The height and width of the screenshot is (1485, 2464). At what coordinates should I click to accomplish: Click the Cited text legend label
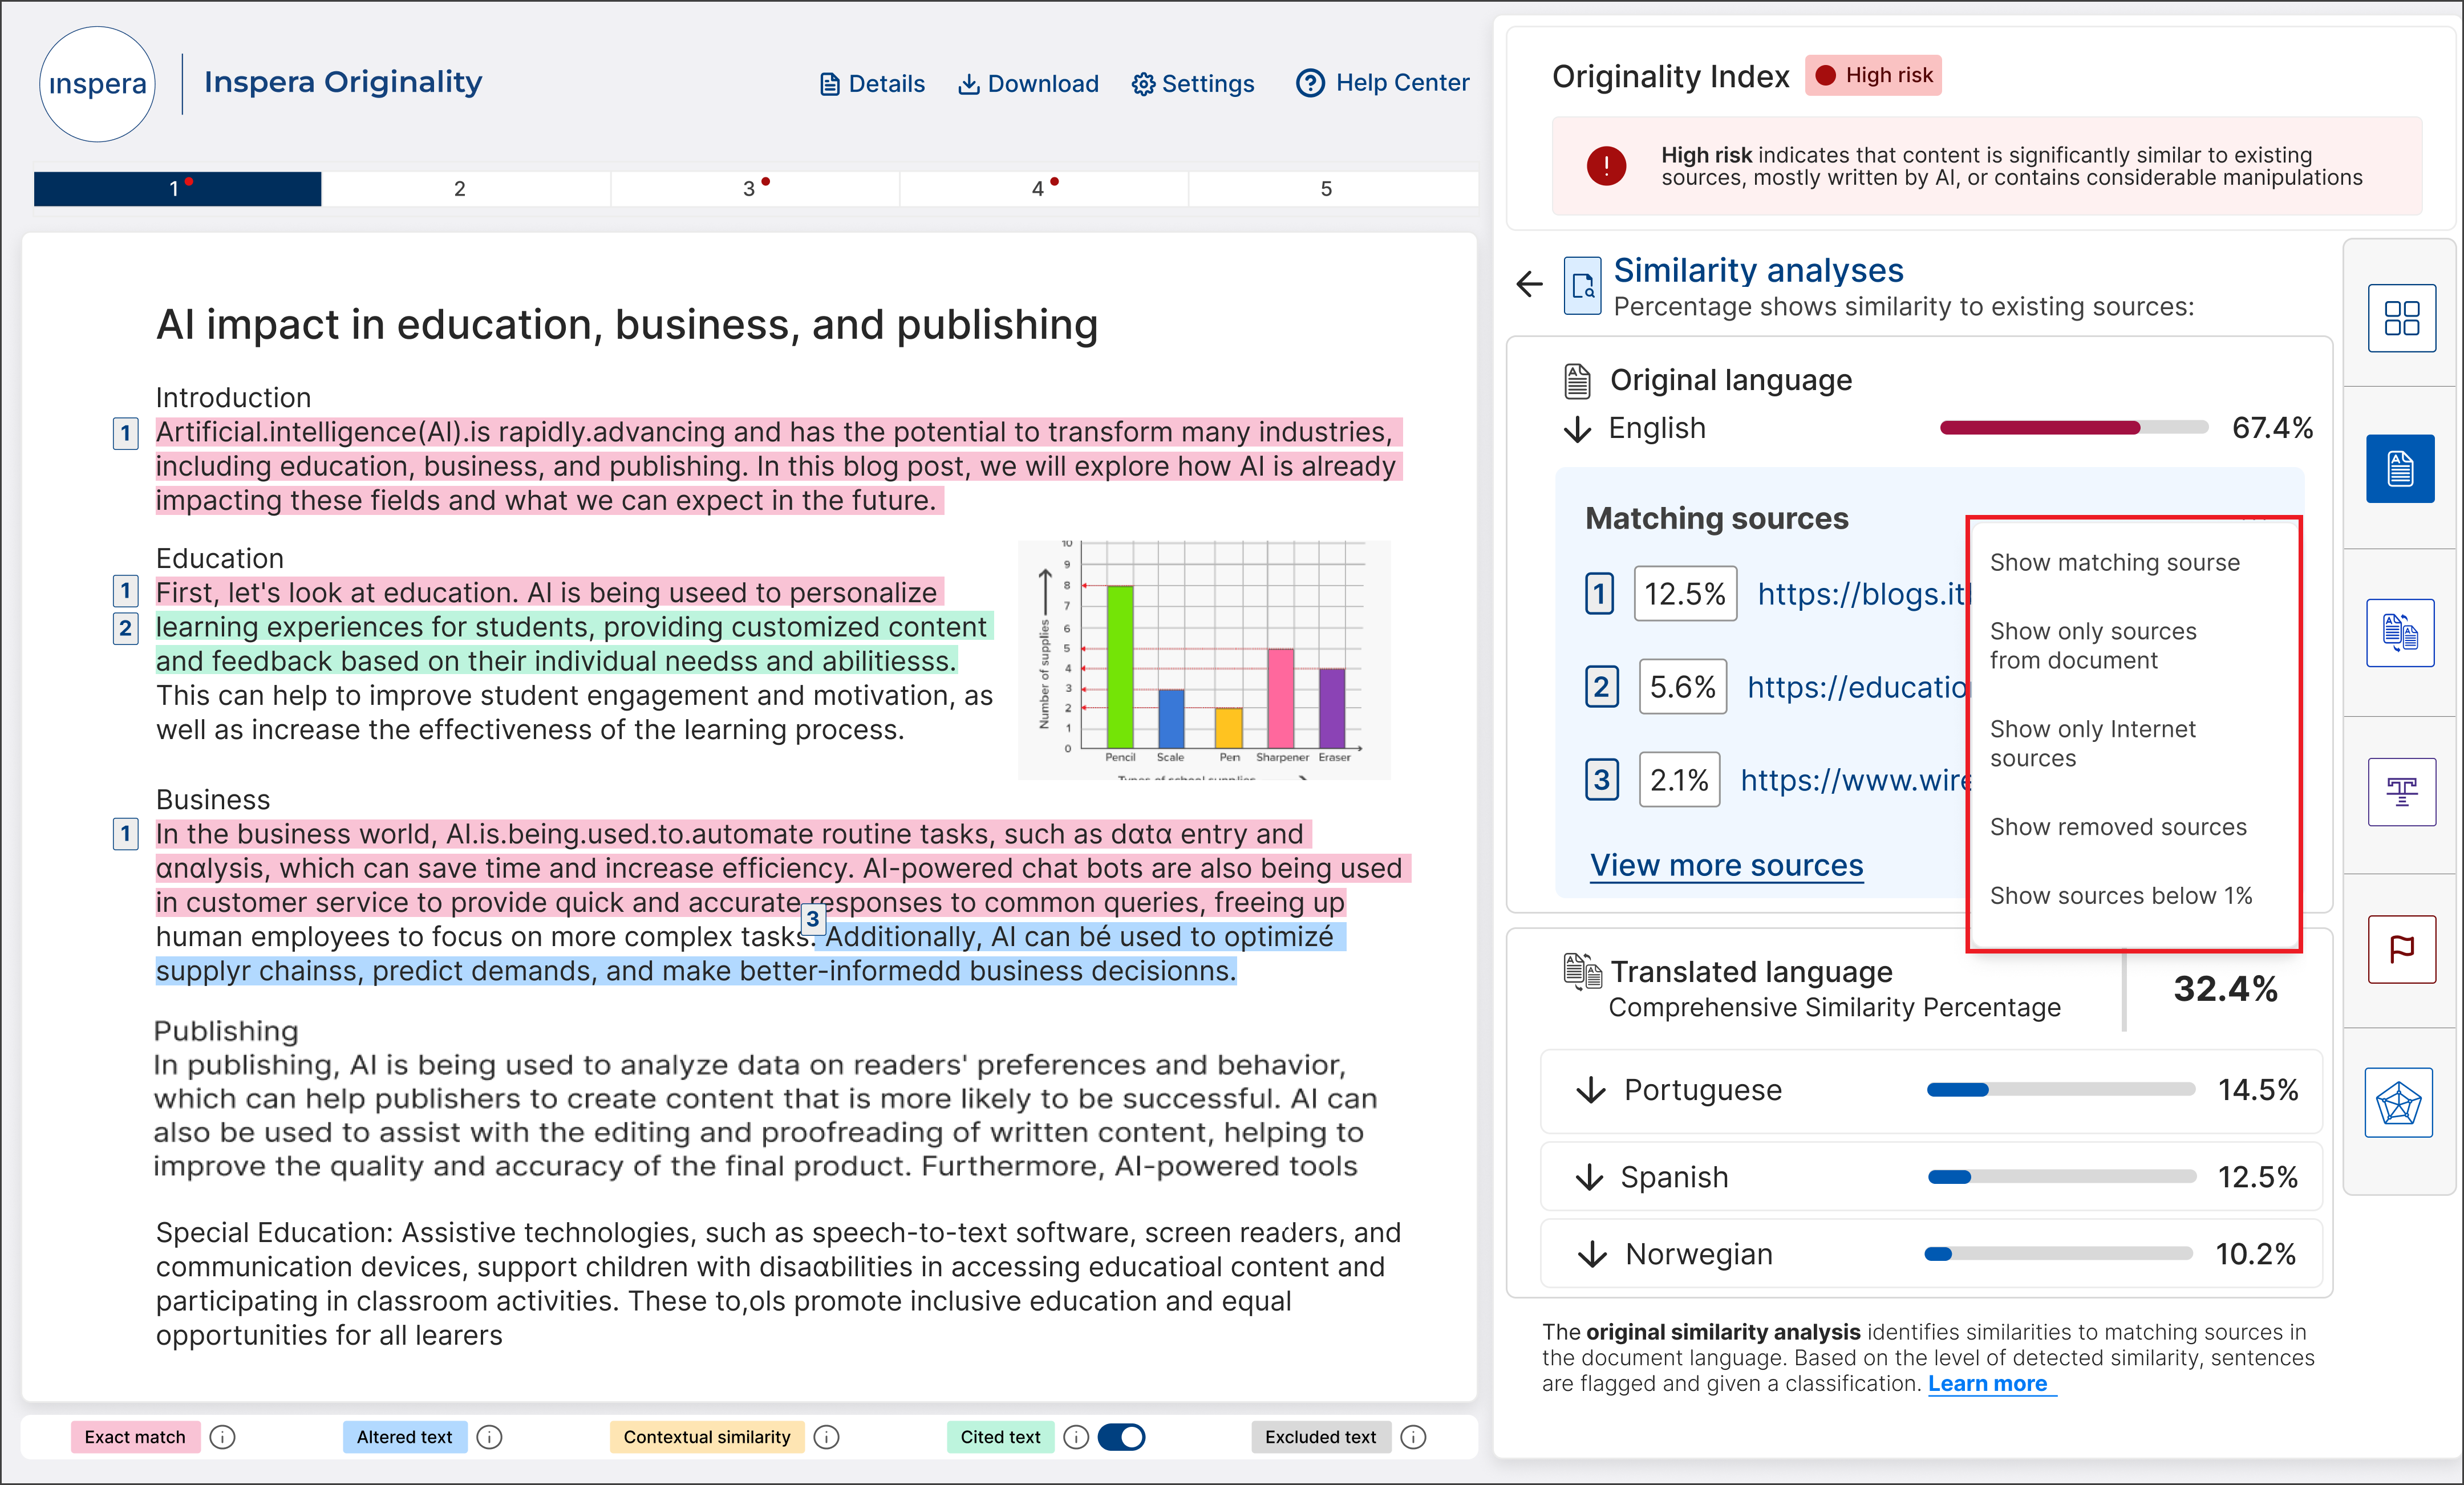click(x=1000, y=1437)
